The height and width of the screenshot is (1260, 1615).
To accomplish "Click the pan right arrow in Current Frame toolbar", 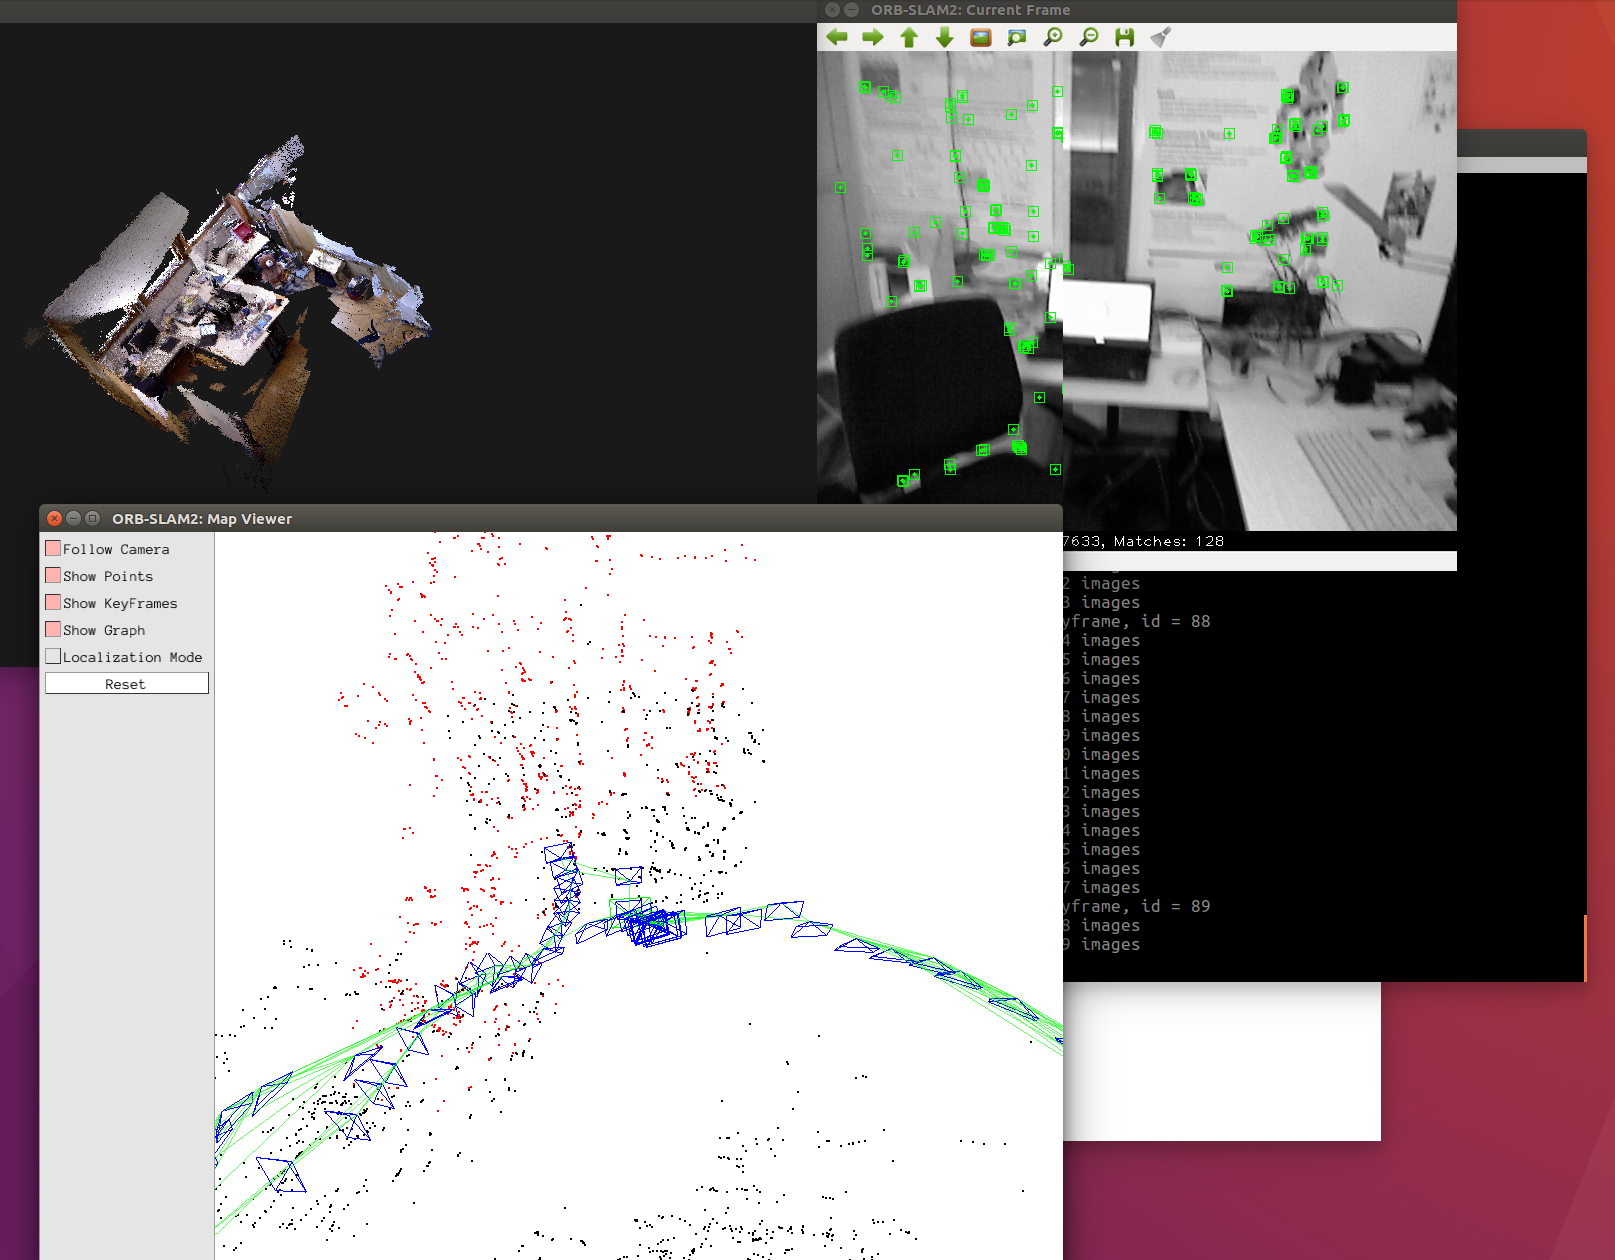I will [x=873, y=37].
